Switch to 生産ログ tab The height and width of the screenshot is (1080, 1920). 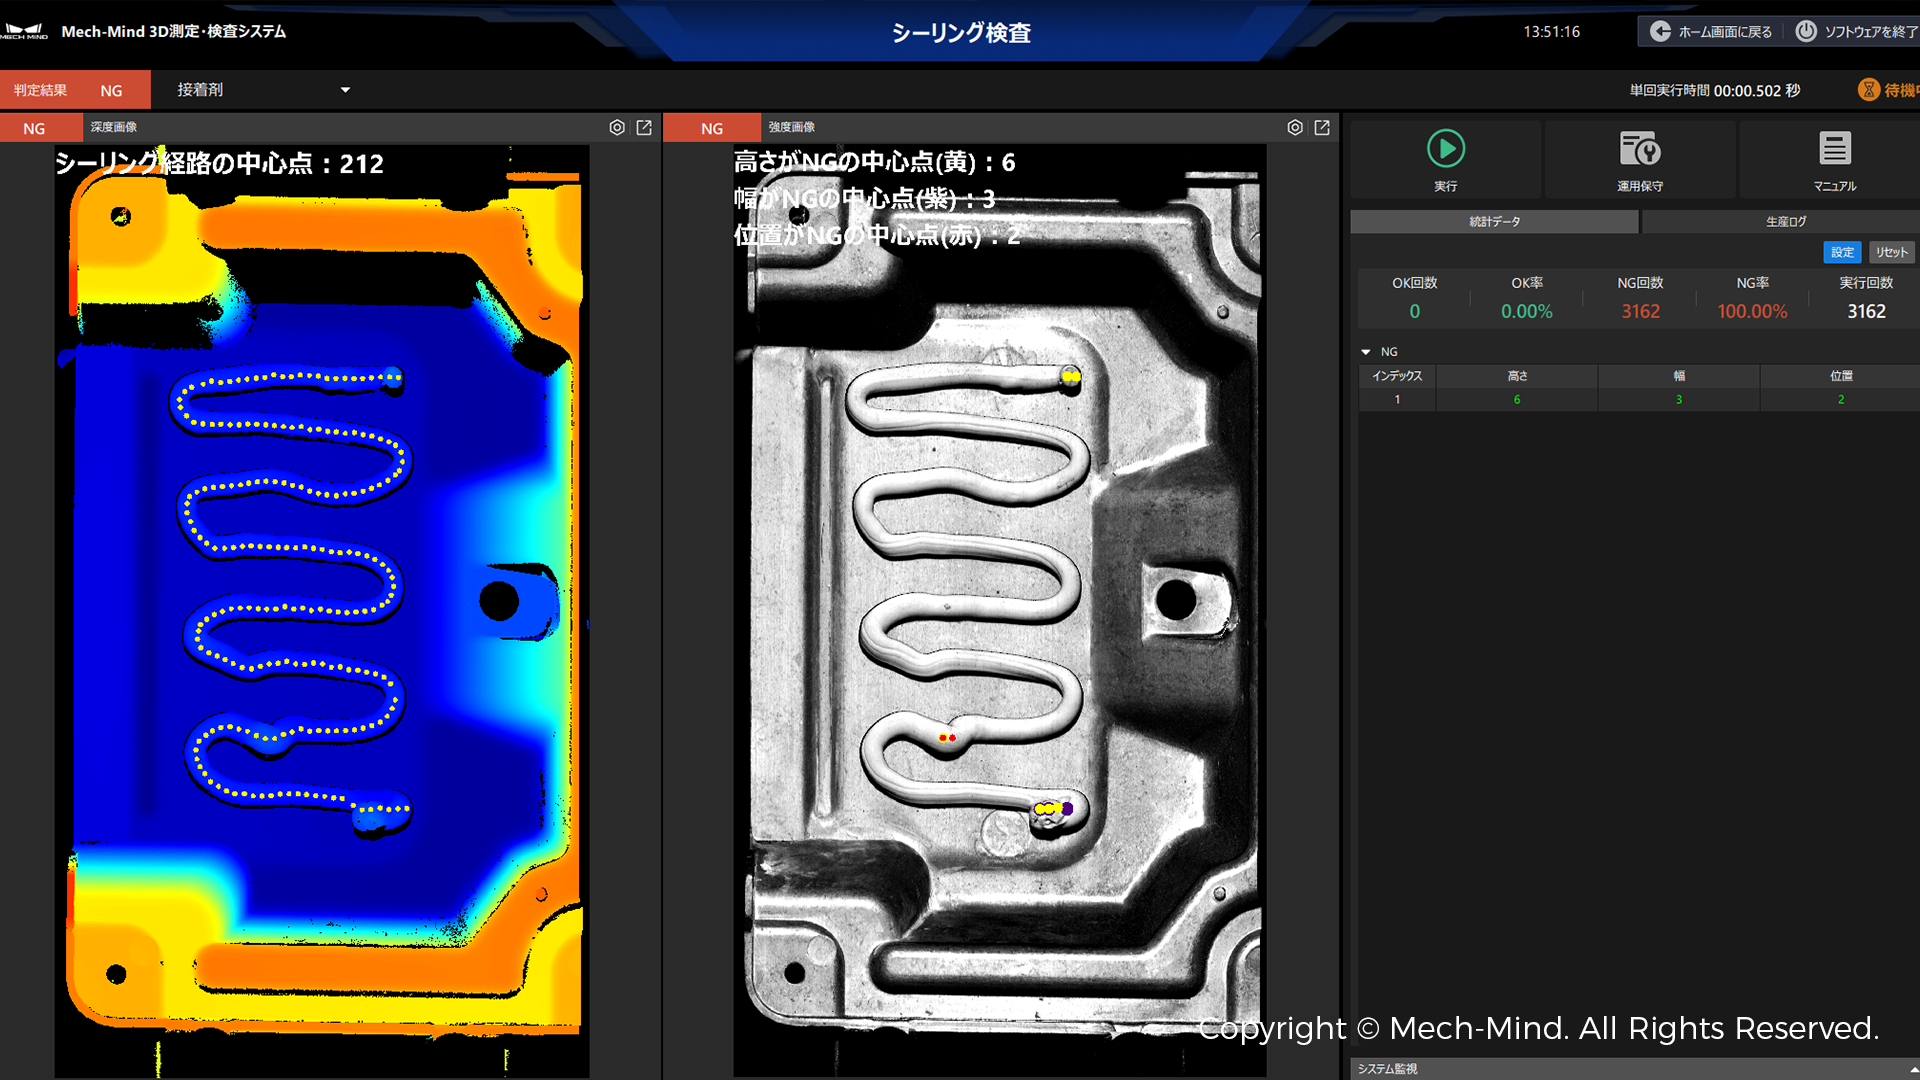point(1785,222)
